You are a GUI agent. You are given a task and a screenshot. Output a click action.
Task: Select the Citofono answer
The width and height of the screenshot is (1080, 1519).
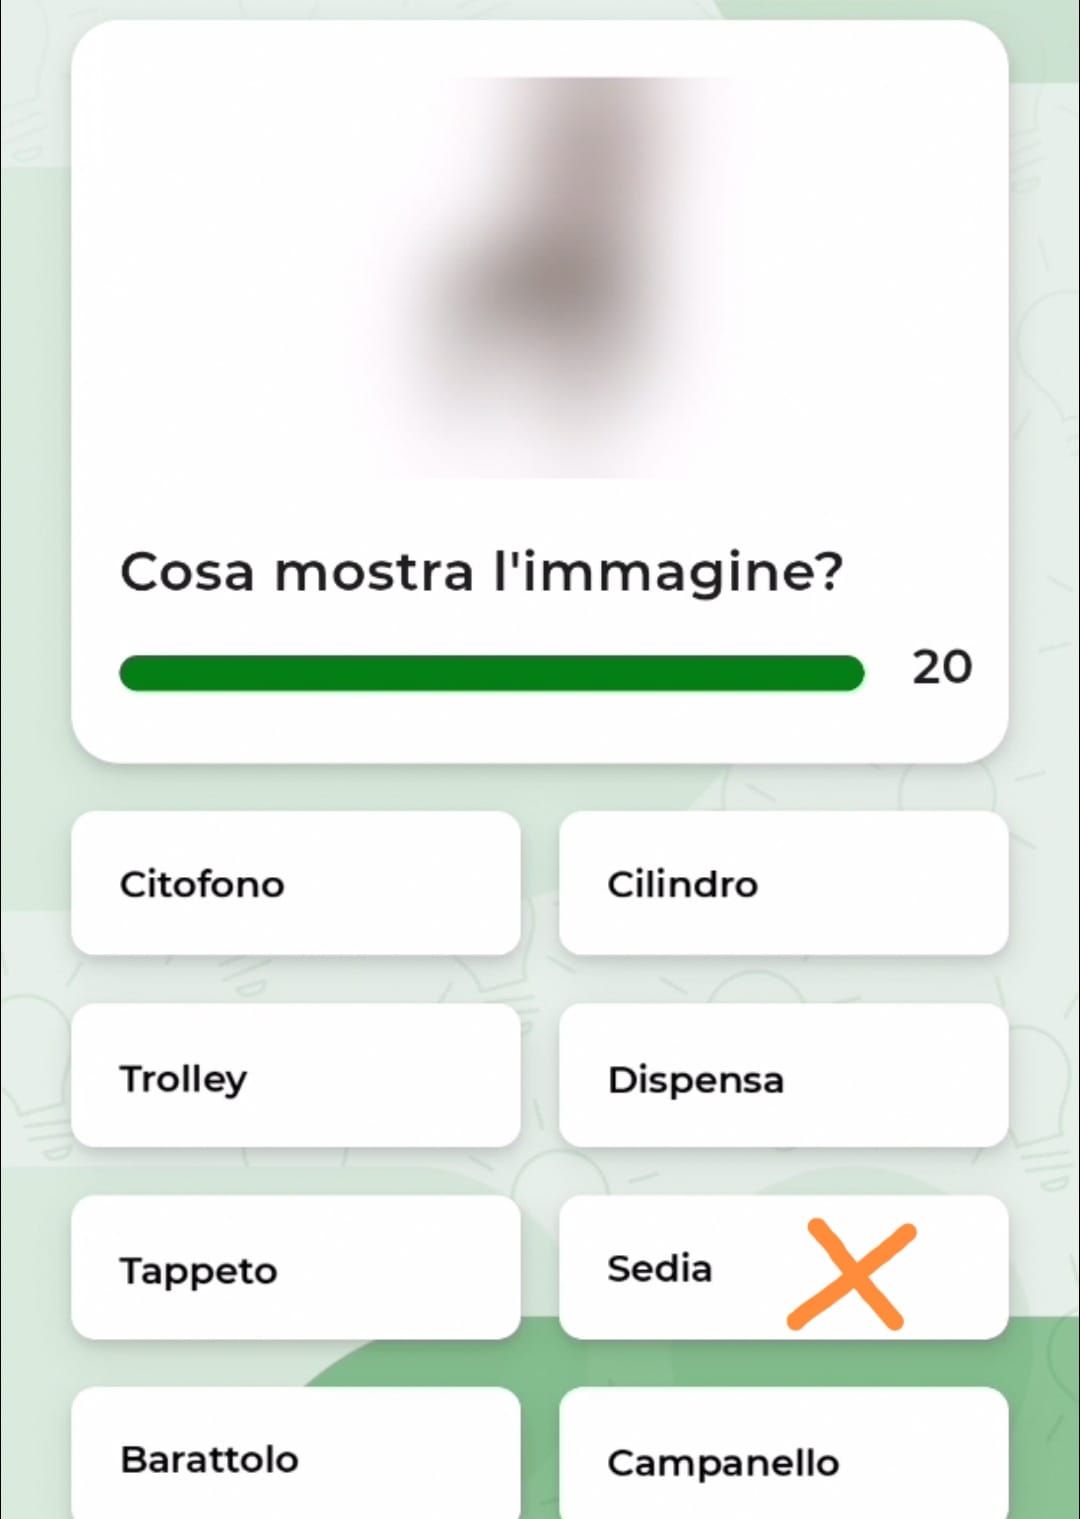[x=295, y=883]
